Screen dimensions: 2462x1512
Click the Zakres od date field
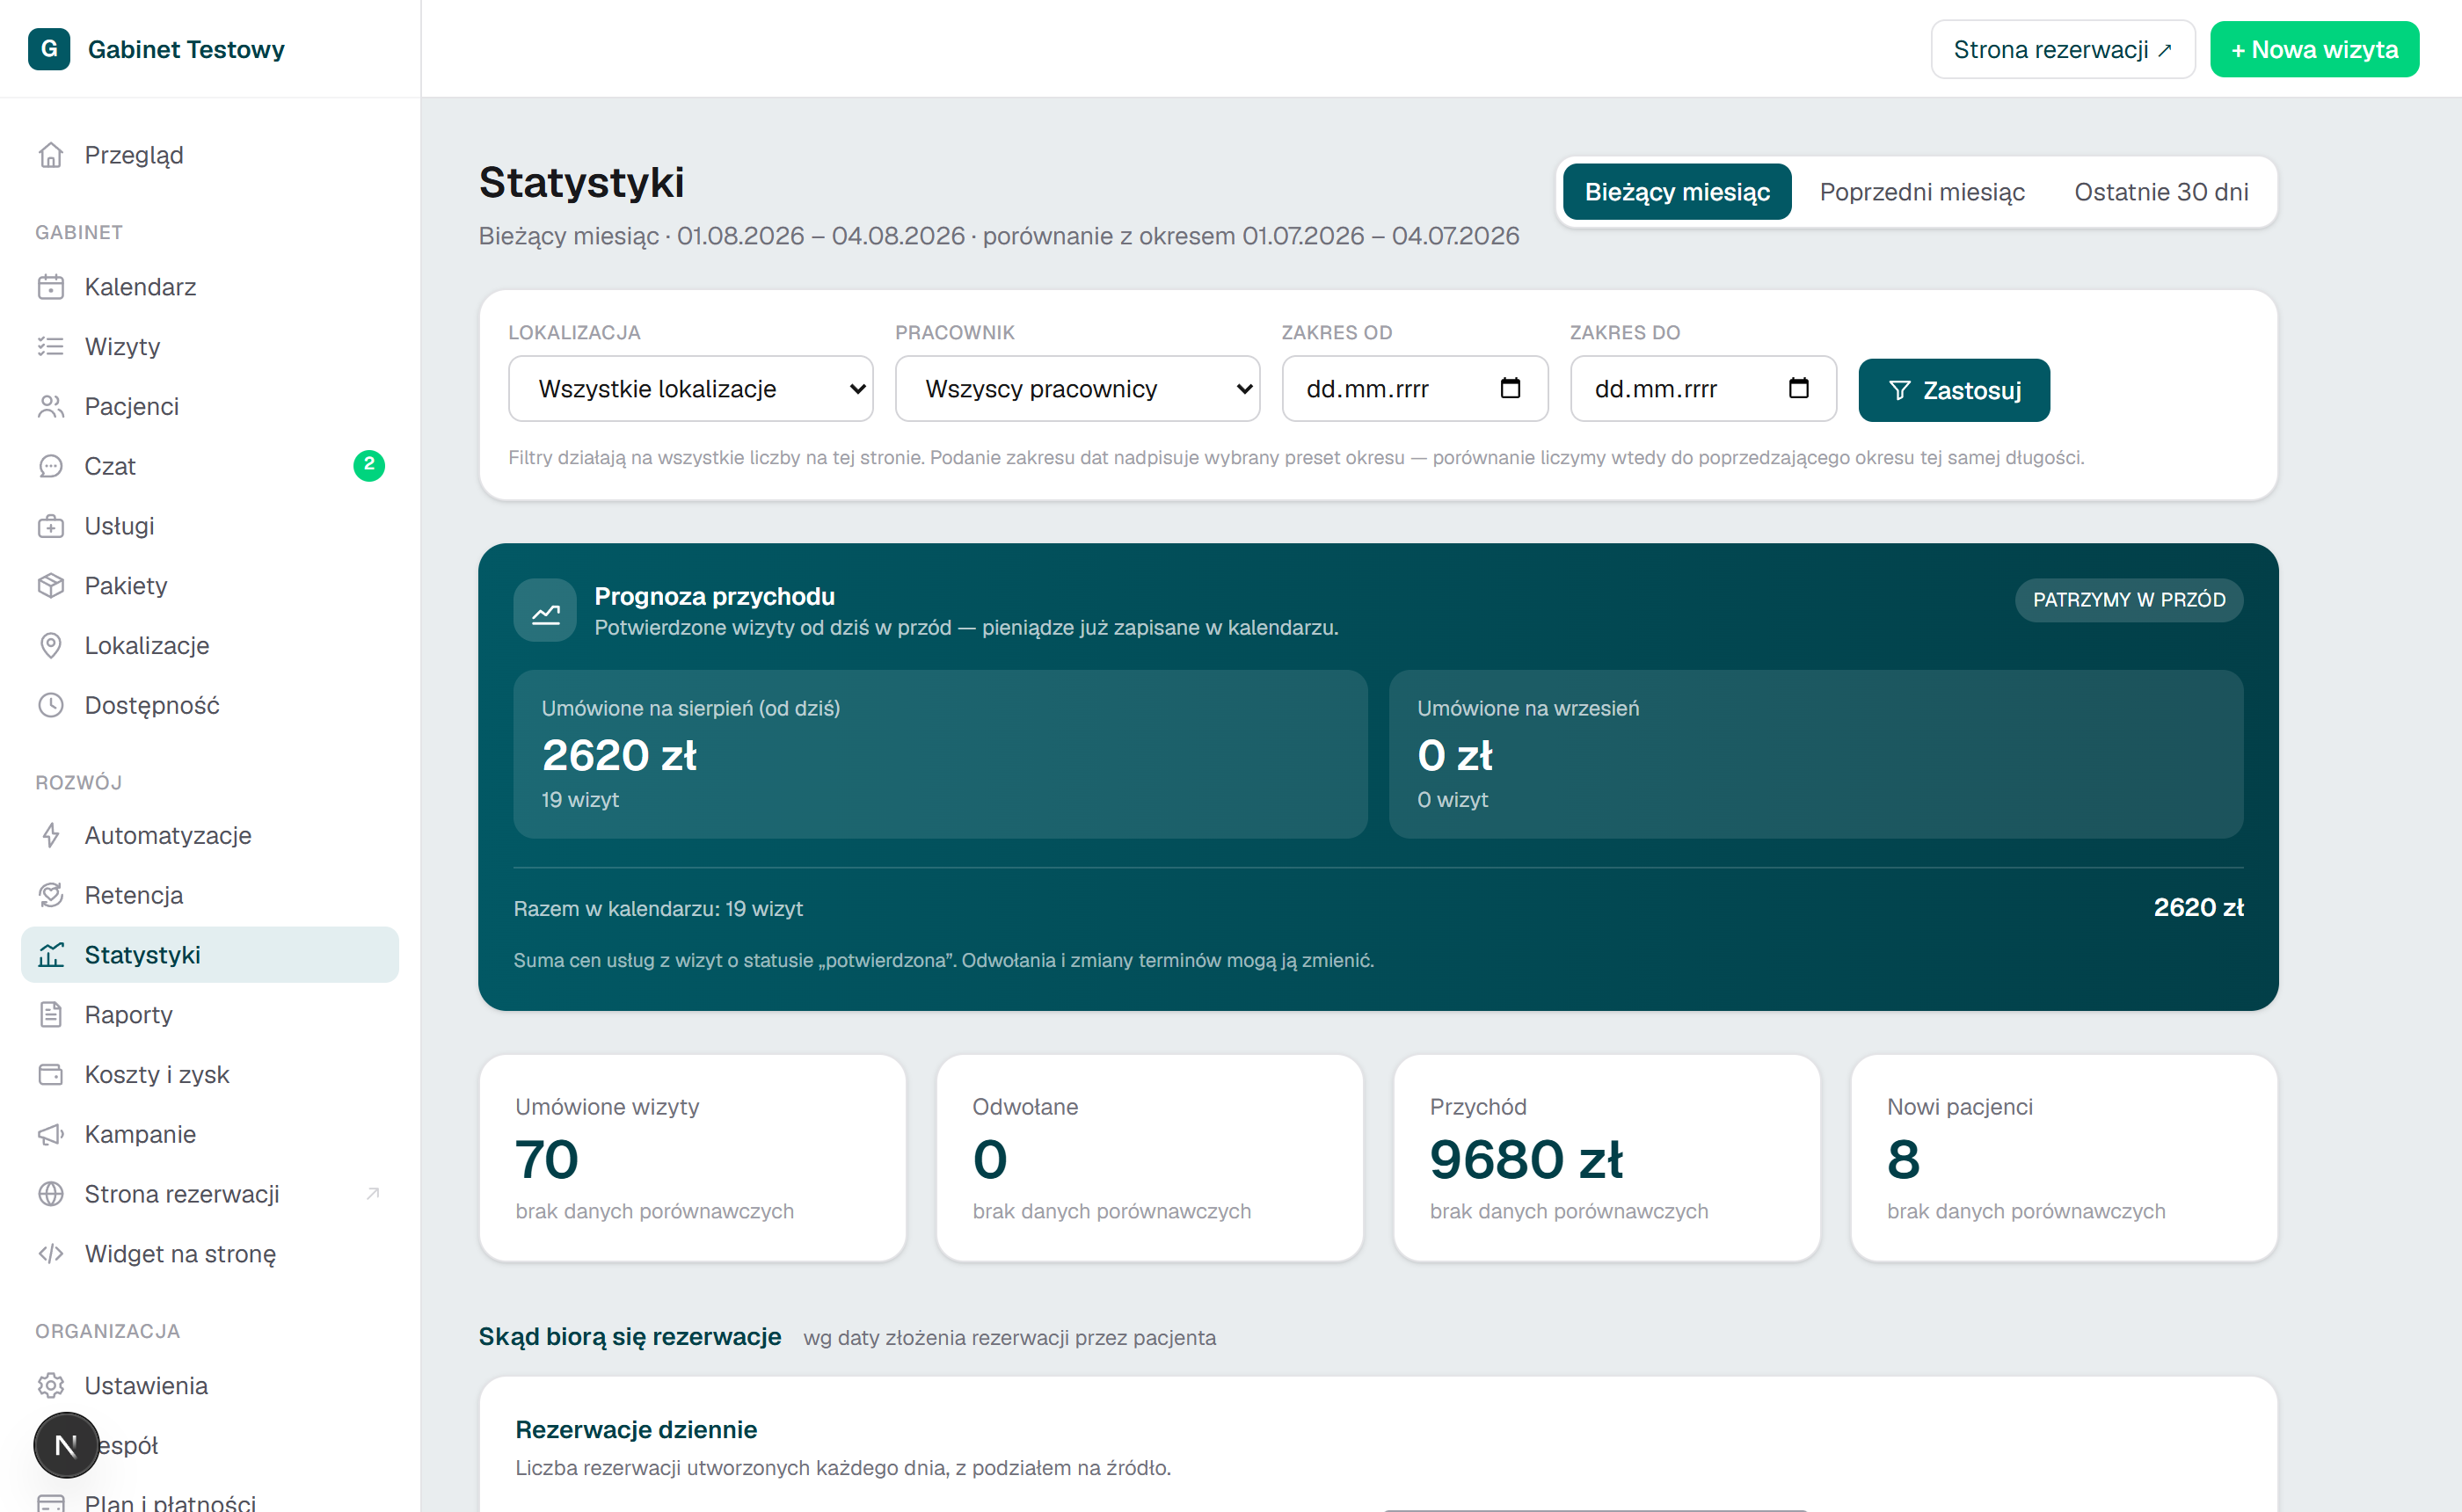tap(1415, 389)
